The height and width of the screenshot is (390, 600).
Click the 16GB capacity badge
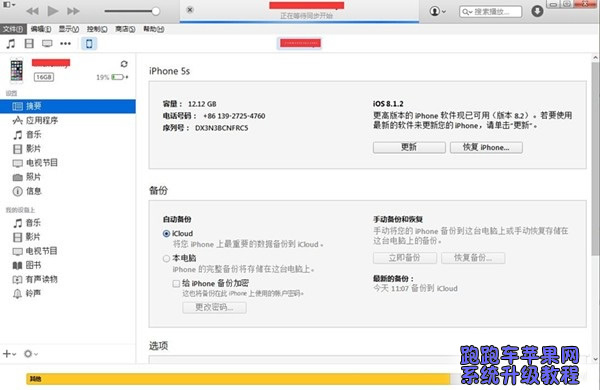click(x=44, y=77)
